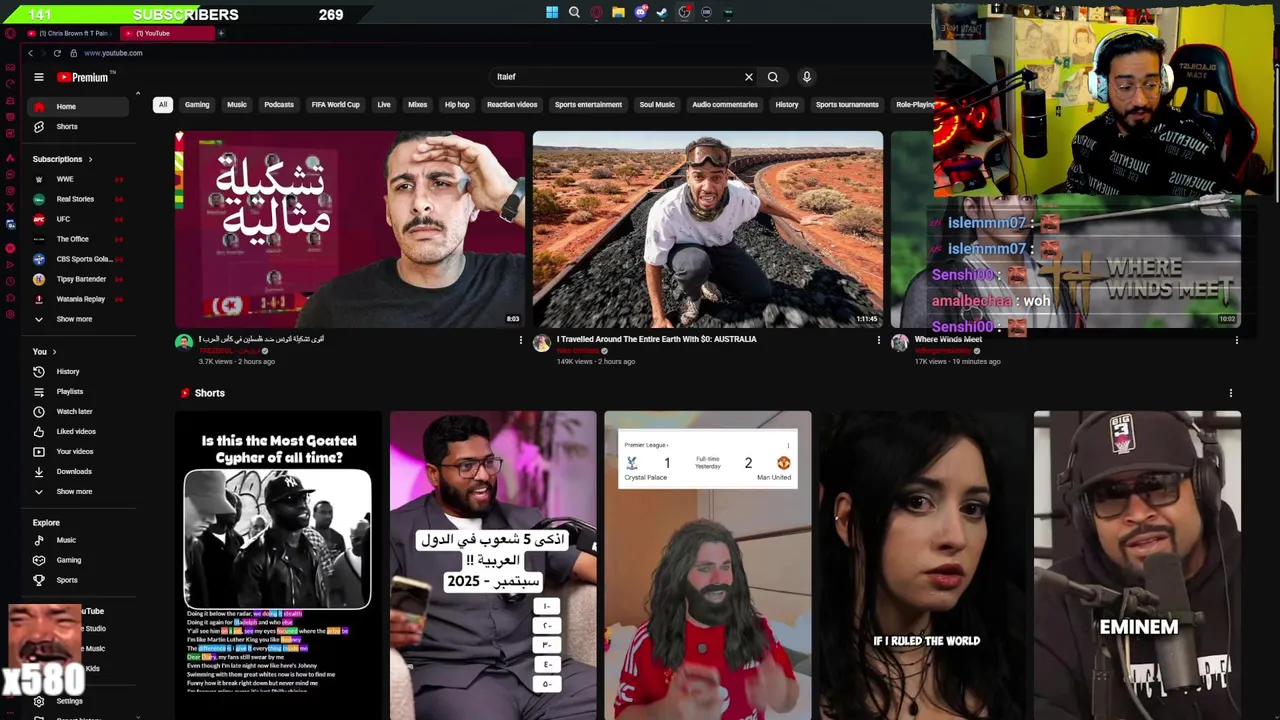Open the Most Goated Cypher short
Viewport: 1280px width, 720px height.
click(278, 565)
